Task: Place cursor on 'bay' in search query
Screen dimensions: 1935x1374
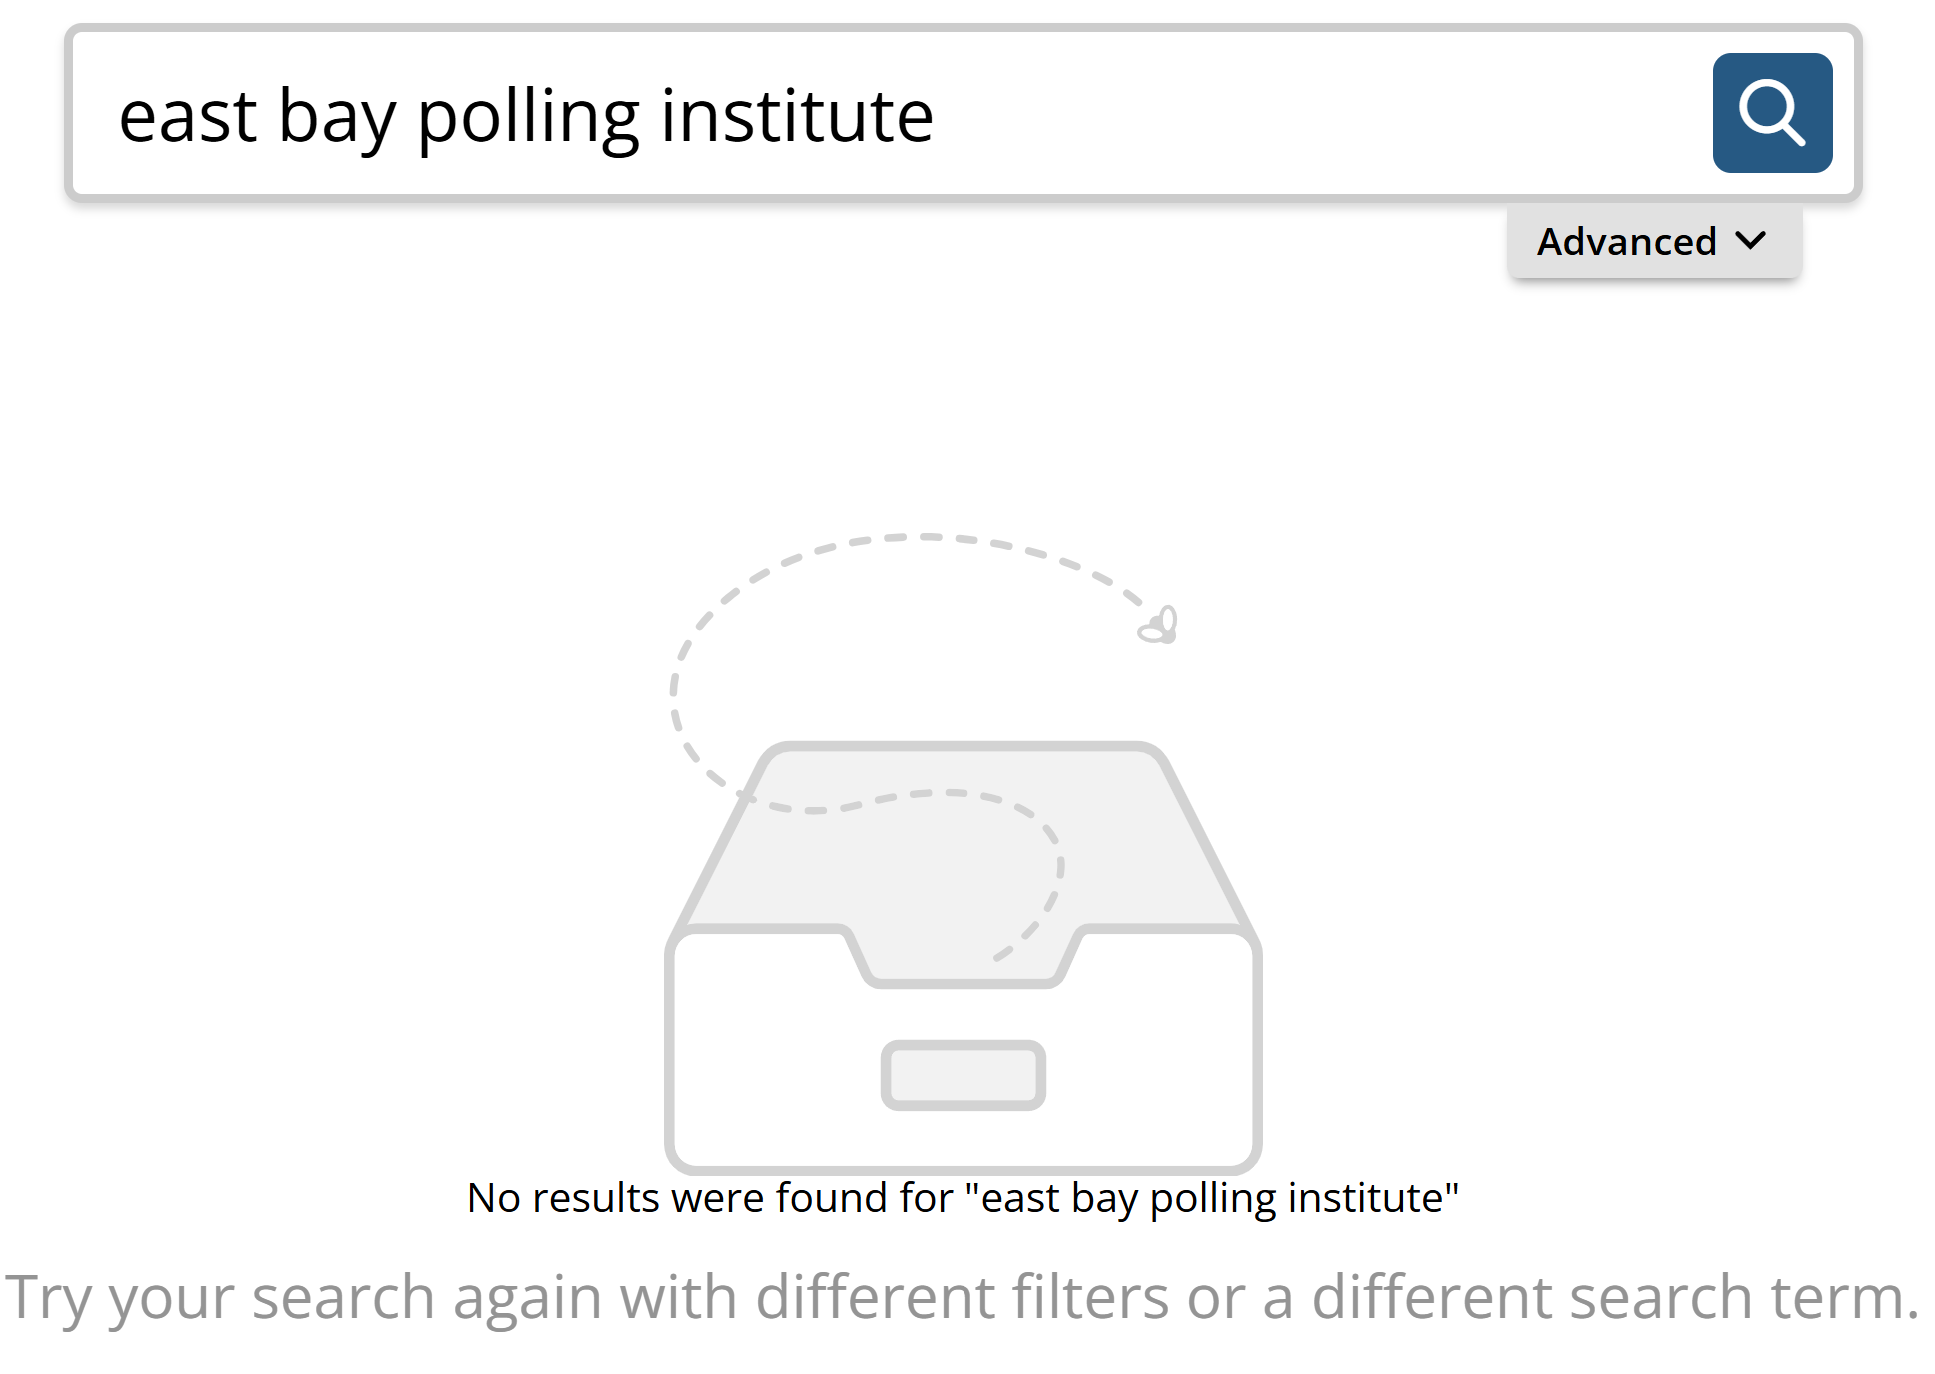Action: [336, 116]
